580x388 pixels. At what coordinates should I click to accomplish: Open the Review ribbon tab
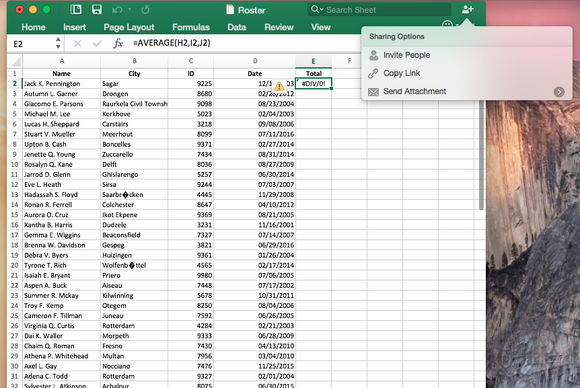279,27
